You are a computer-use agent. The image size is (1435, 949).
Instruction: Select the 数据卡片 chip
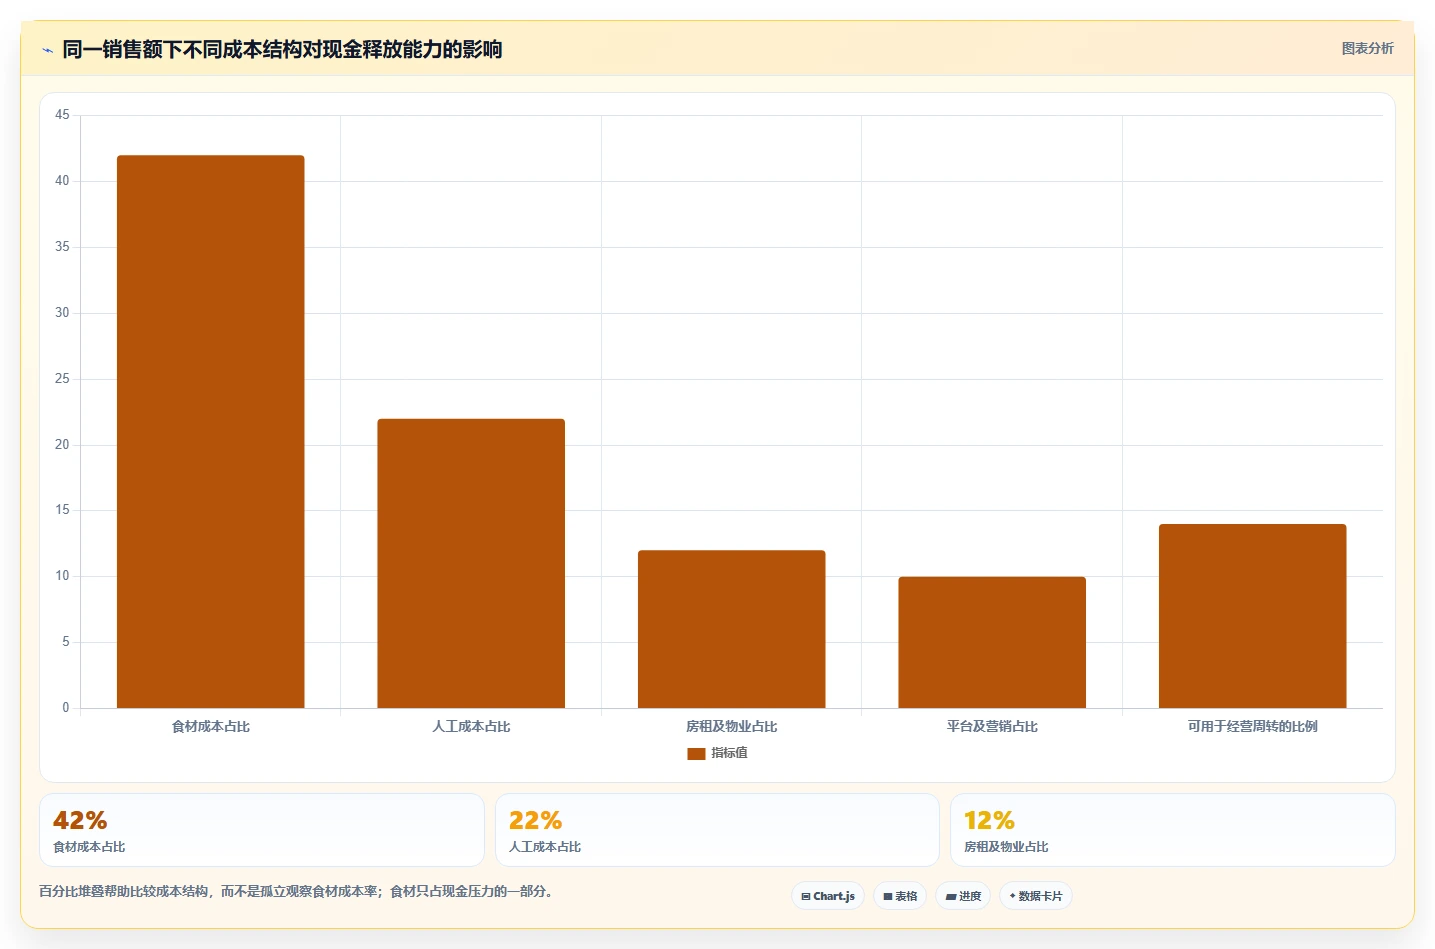pos(1036,896)
